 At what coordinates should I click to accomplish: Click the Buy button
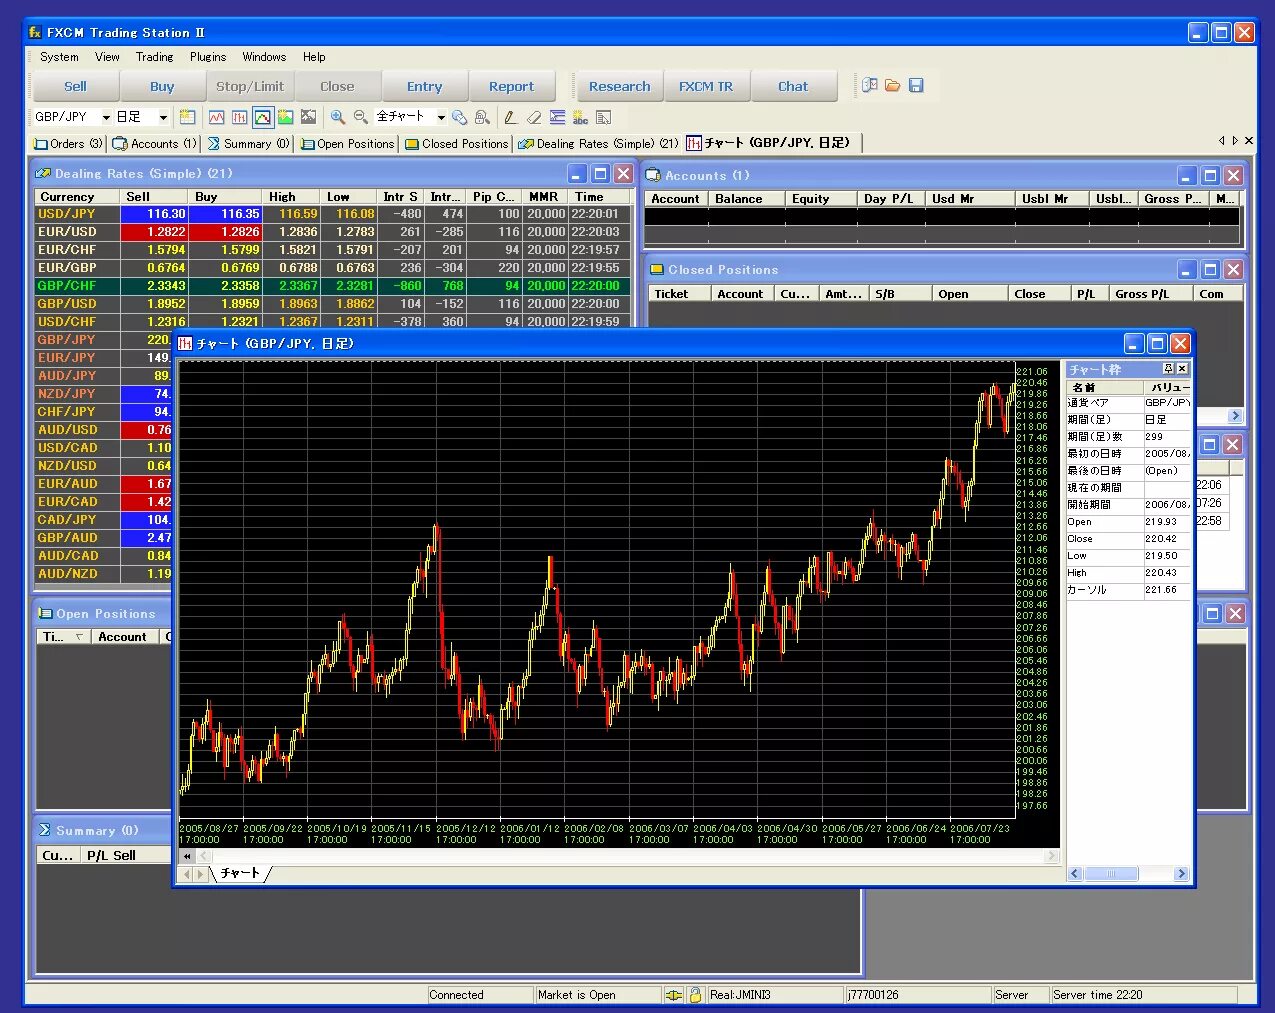click(x=162, y=87)
